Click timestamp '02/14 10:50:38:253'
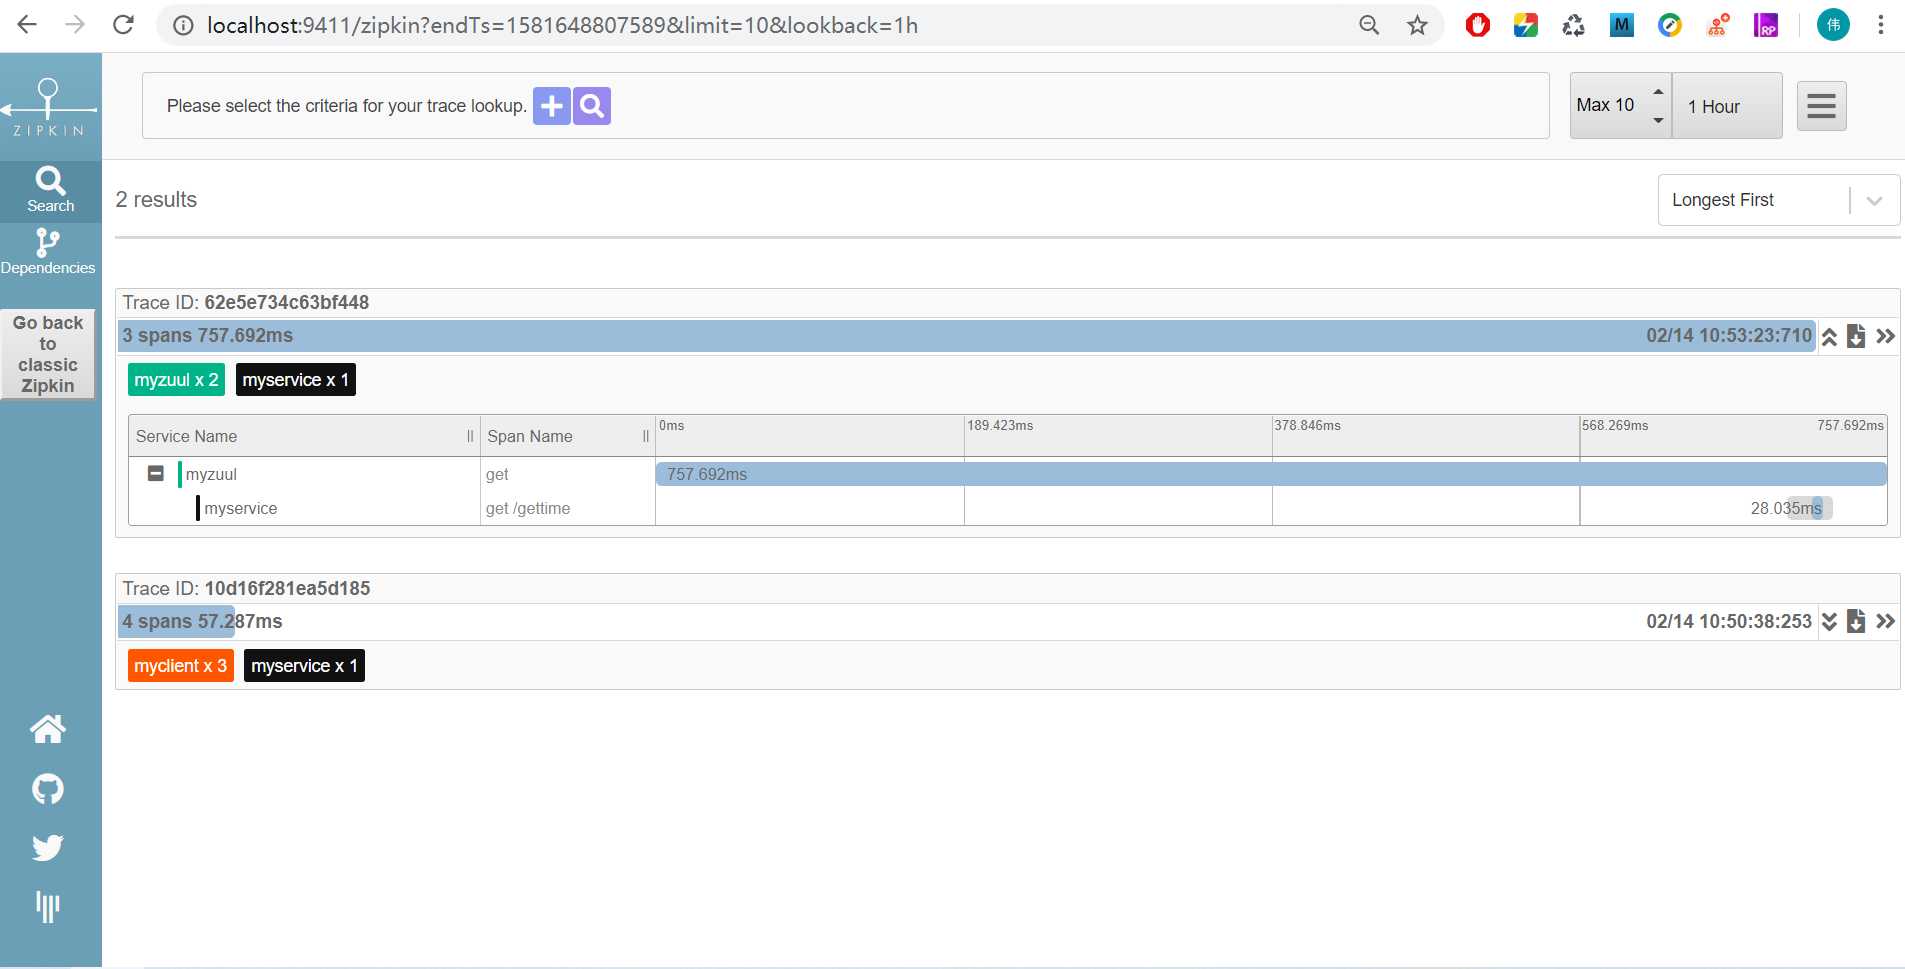The image size is (1905, 969). (1729, 622)
